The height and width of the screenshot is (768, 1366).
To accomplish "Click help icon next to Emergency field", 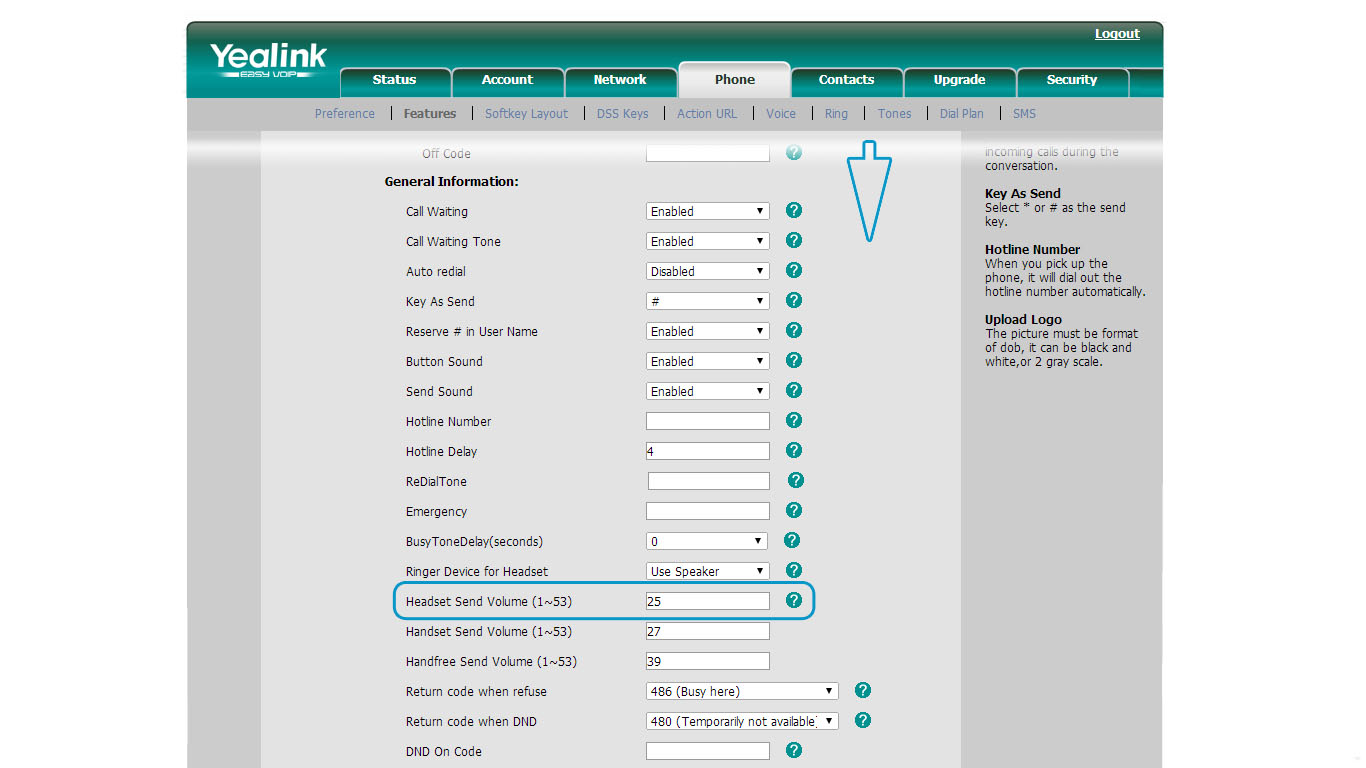I will [794, 511].
